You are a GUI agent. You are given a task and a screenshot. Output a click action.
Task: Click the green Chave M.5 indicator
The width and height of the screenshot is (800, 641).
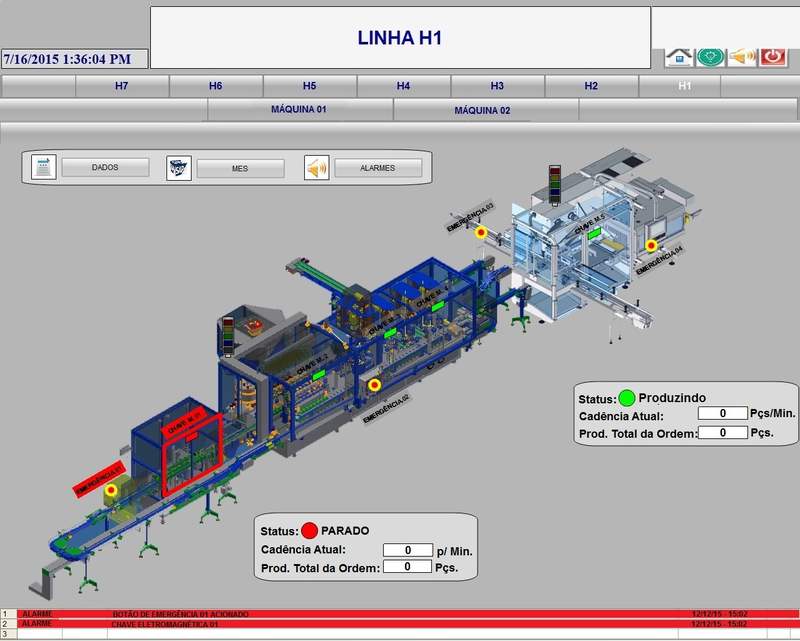594,234
